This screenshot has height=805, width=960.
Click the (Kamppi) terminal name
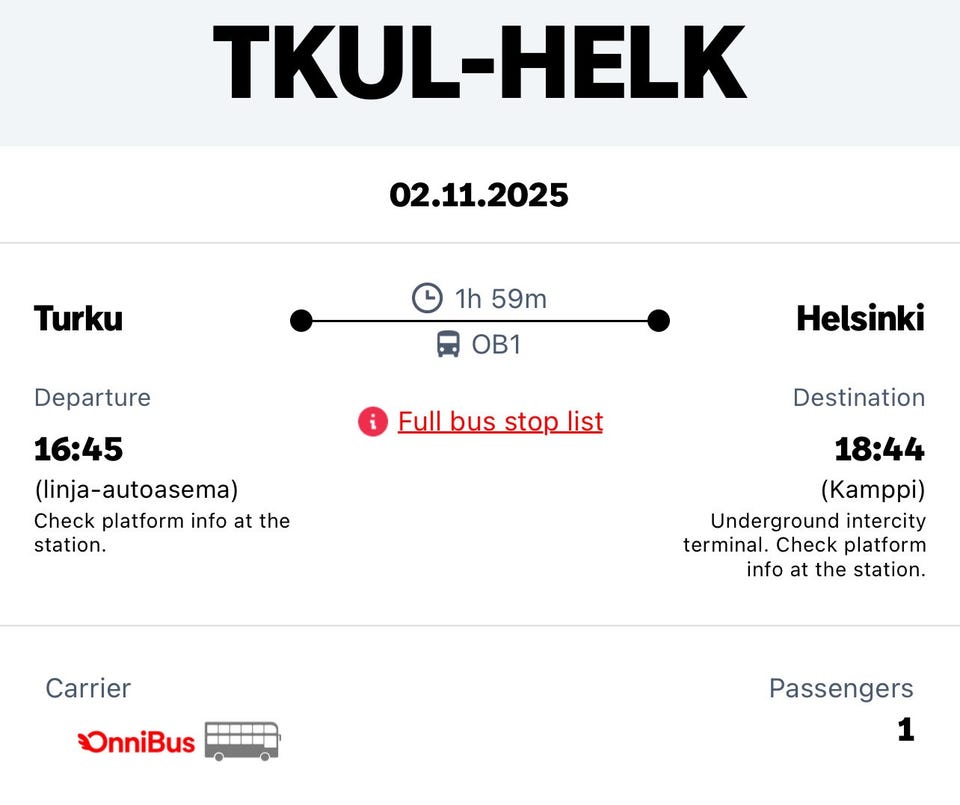point(873,490)
